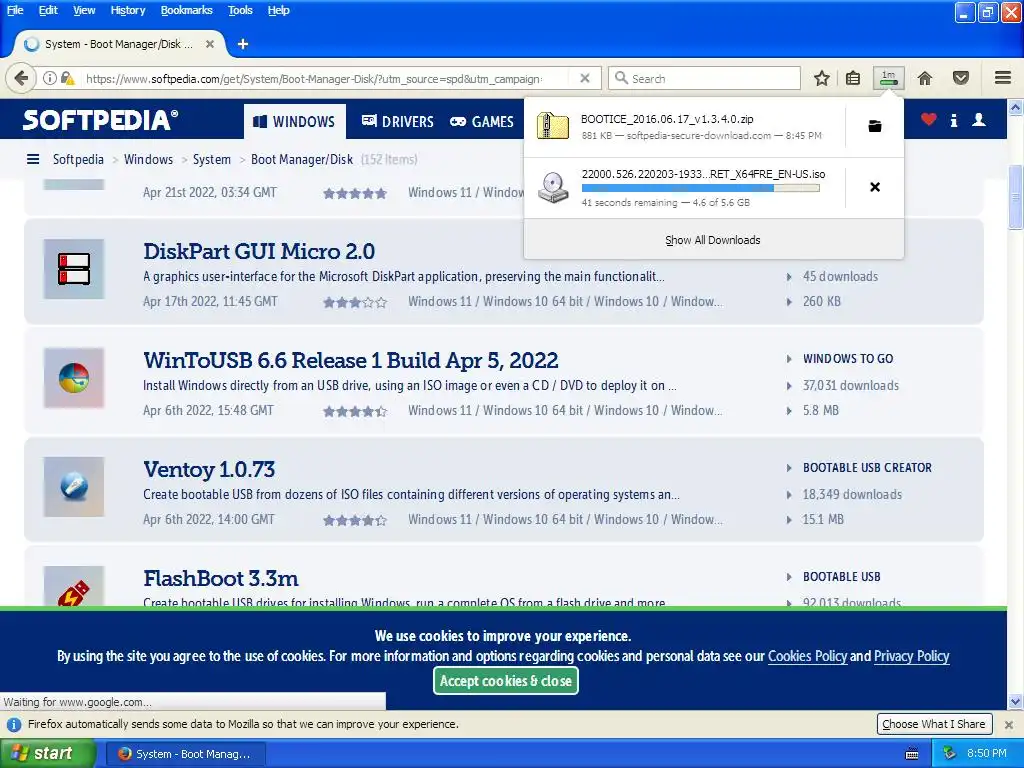Open on-screen keyboard tray icon
The image size is (1024, 768).
912,754
